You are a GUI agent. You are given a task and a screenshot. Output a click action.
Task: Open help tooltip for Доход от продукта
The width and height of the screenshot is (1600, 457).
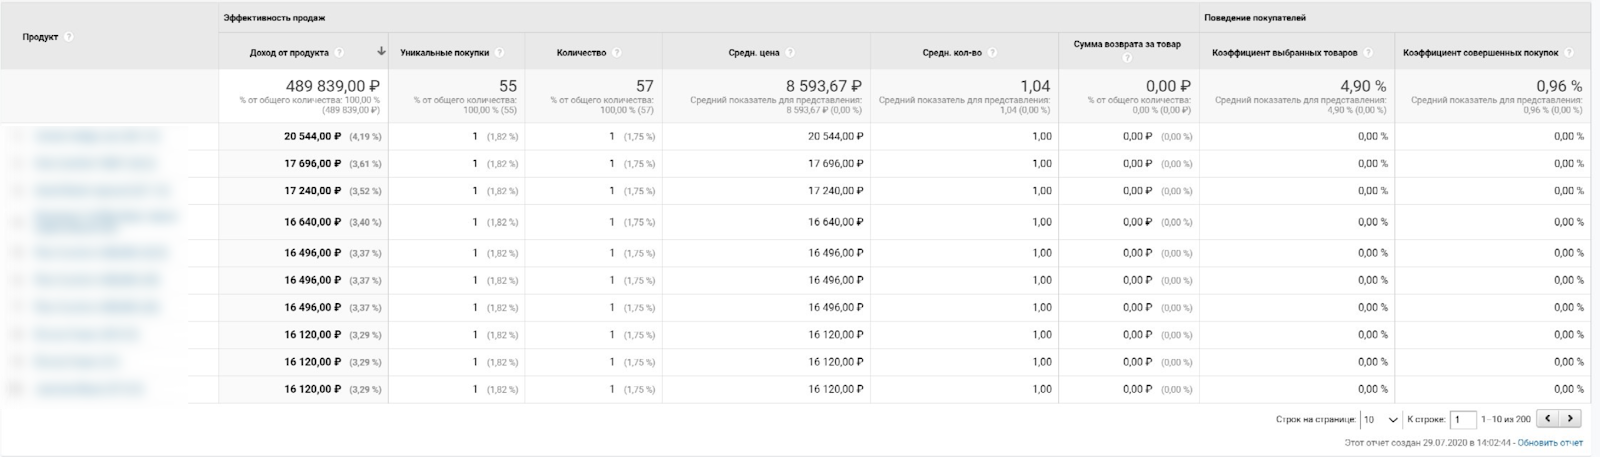click(339, 53)
